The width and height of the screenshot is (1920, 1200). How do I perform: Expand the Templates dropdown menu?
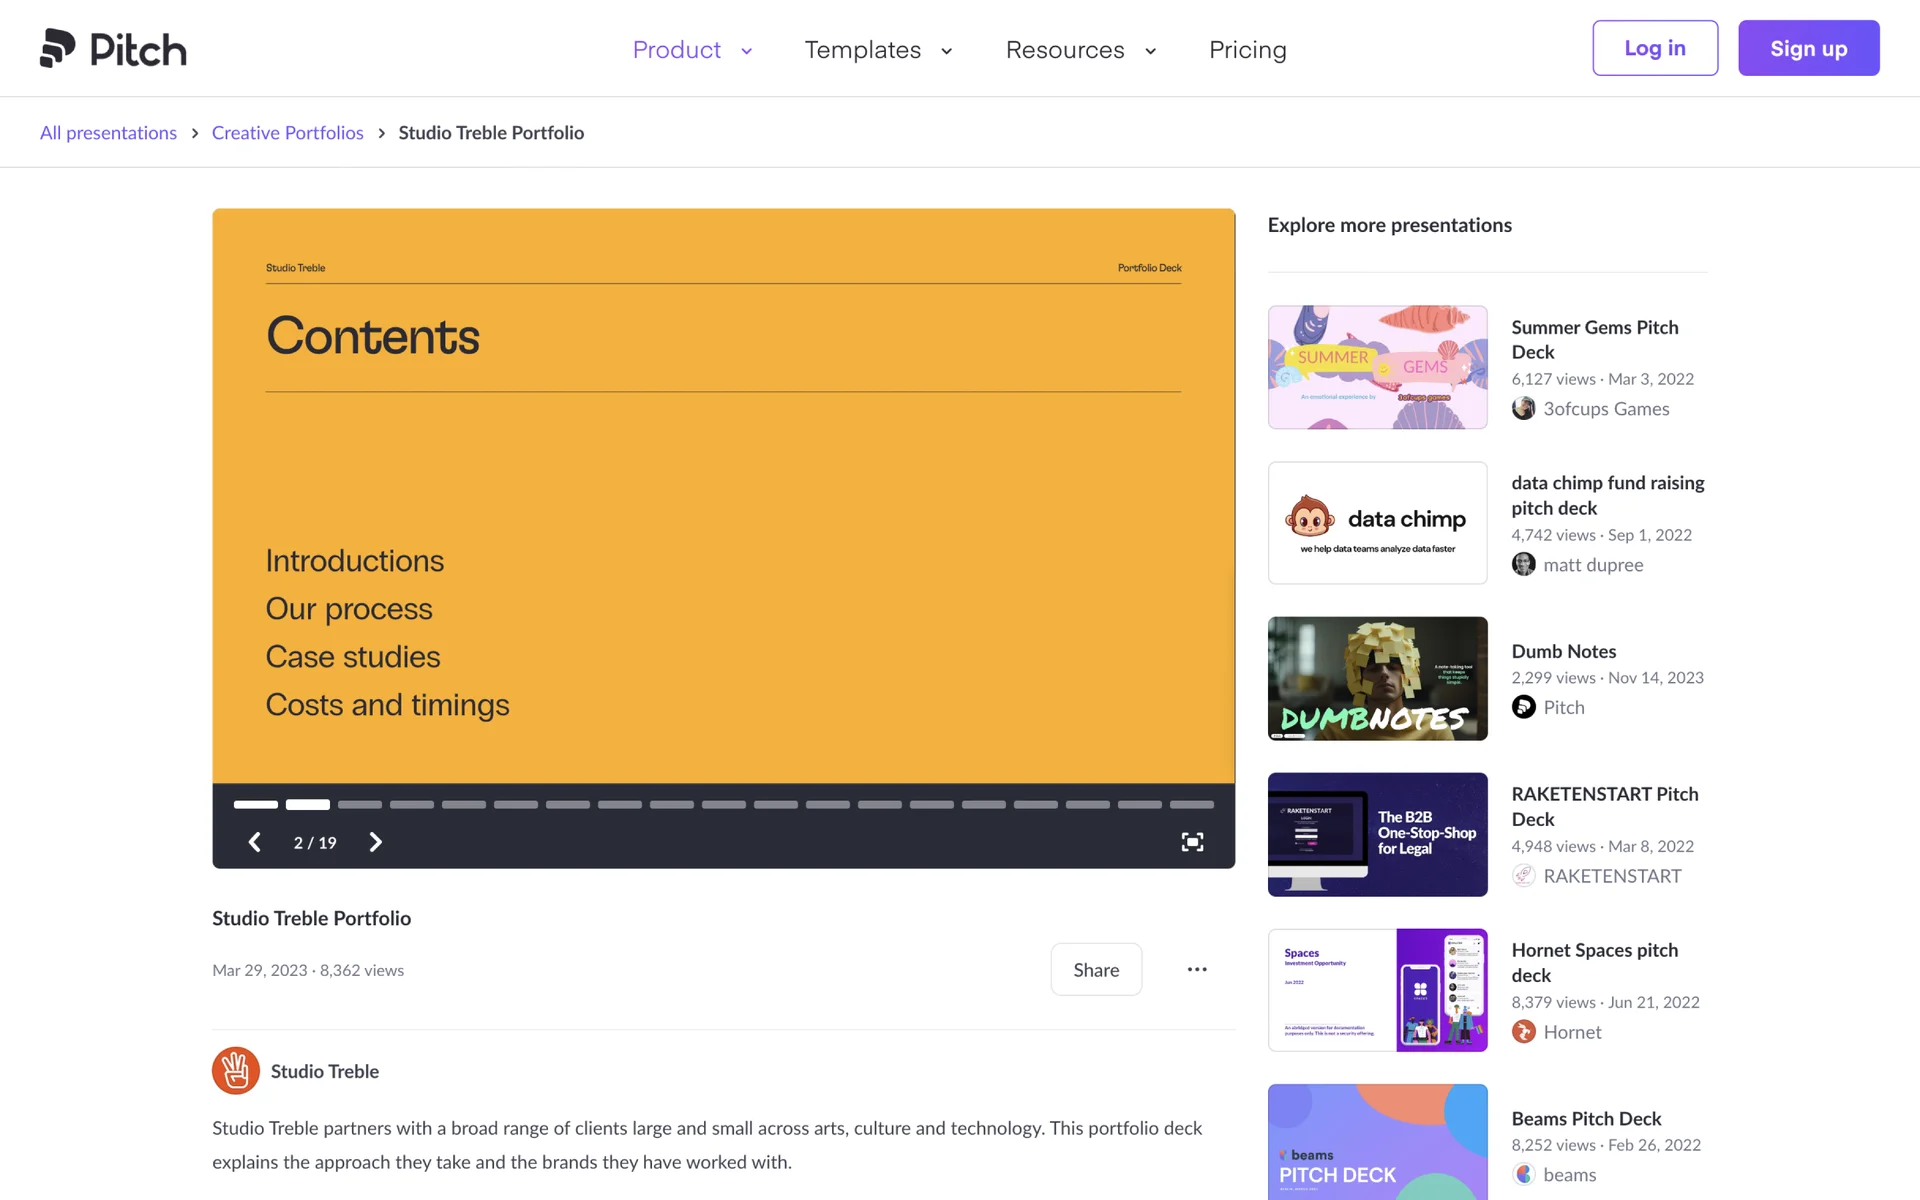(878, 50)
